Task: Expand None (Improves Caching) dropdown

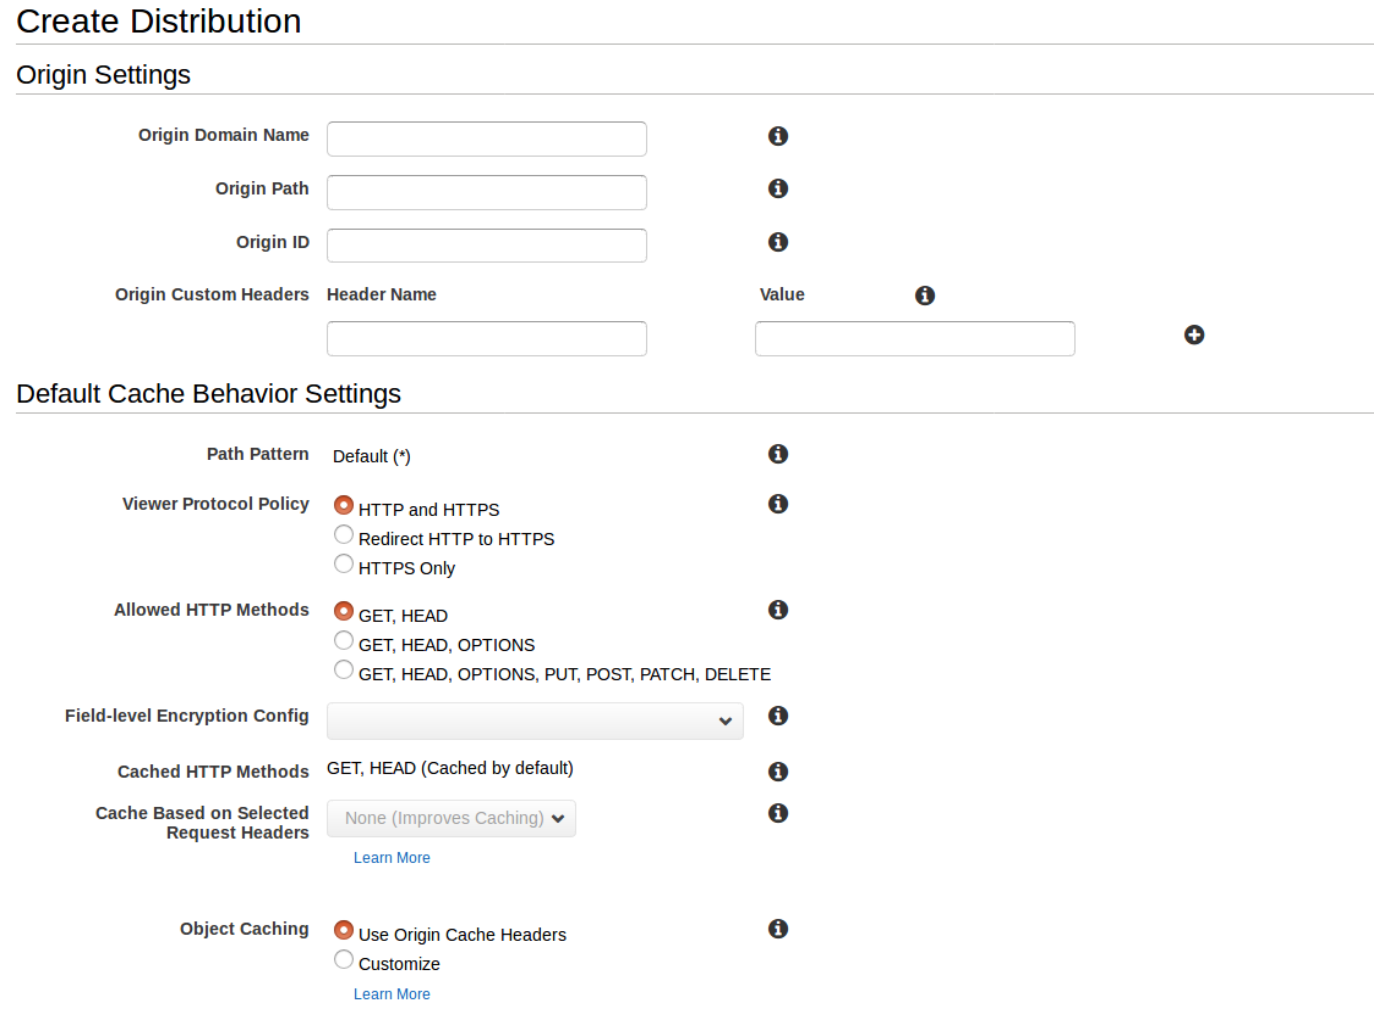Action: pos(451,818)
